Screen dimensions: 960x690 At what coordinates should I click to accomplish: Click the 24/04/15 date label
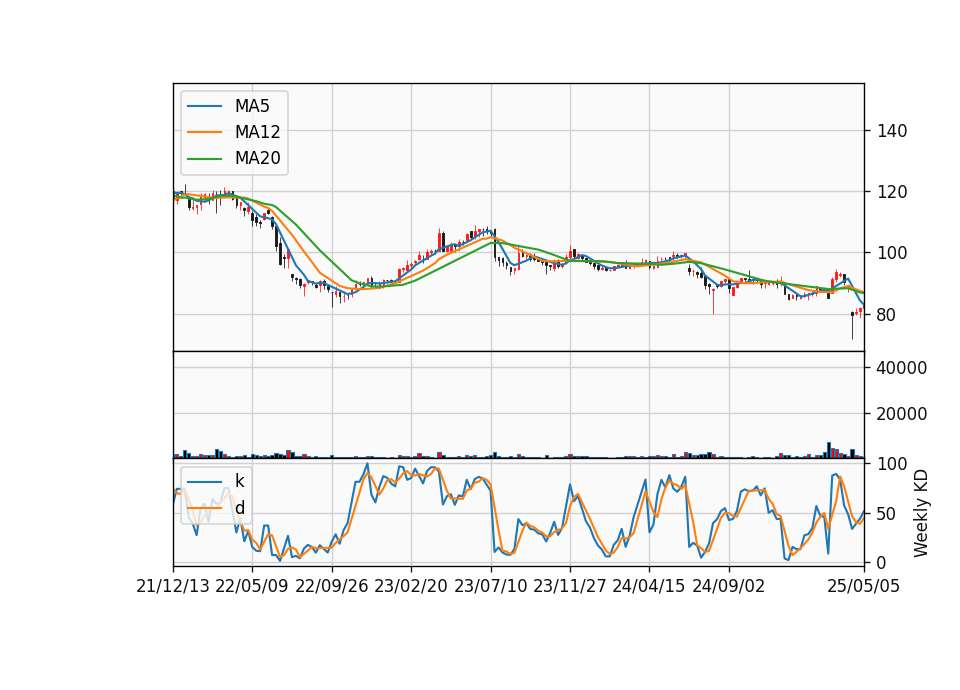tap(648, 586)
